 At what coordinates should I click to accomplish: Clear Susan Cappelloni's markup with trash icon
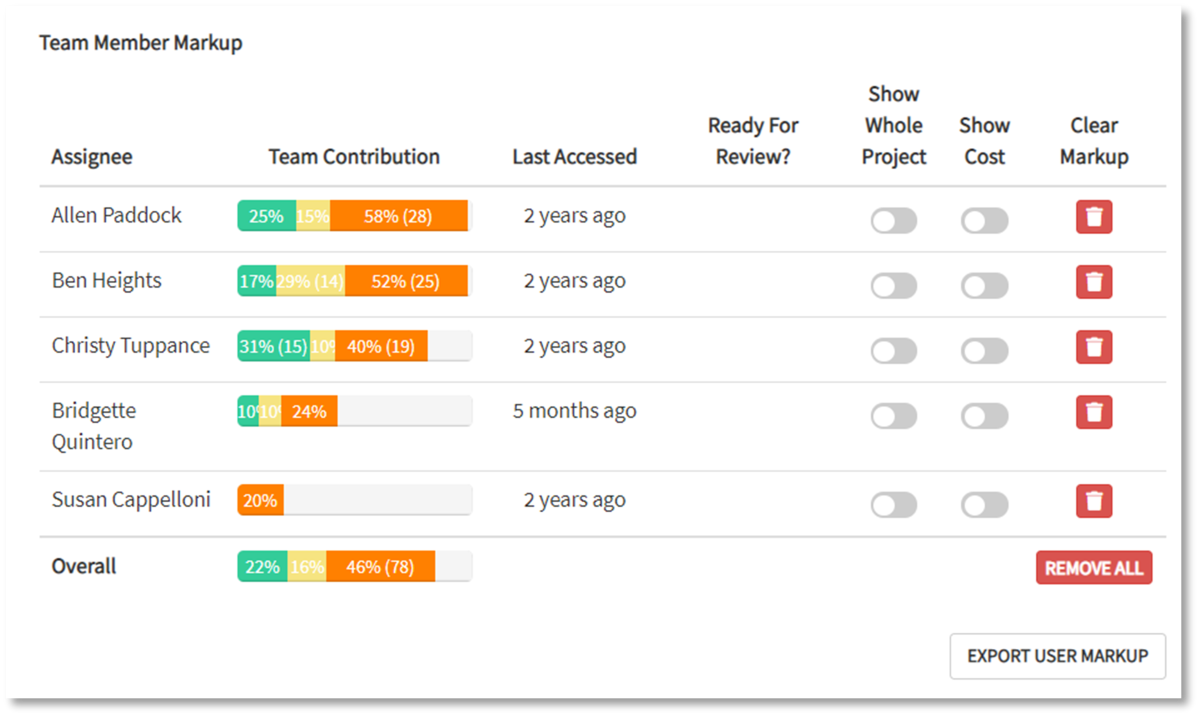click(1094, 501)
